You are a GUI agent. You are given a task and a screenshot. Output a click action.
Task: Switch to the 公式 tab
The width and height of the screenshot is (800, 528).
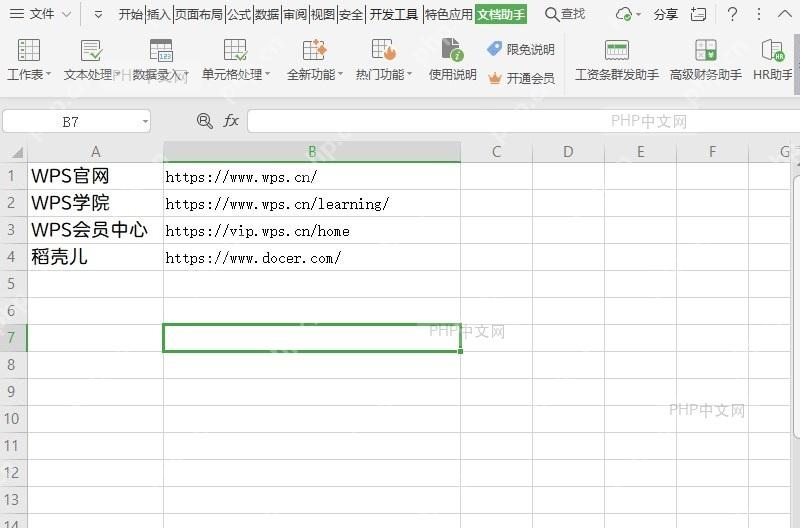pos(239,14)
